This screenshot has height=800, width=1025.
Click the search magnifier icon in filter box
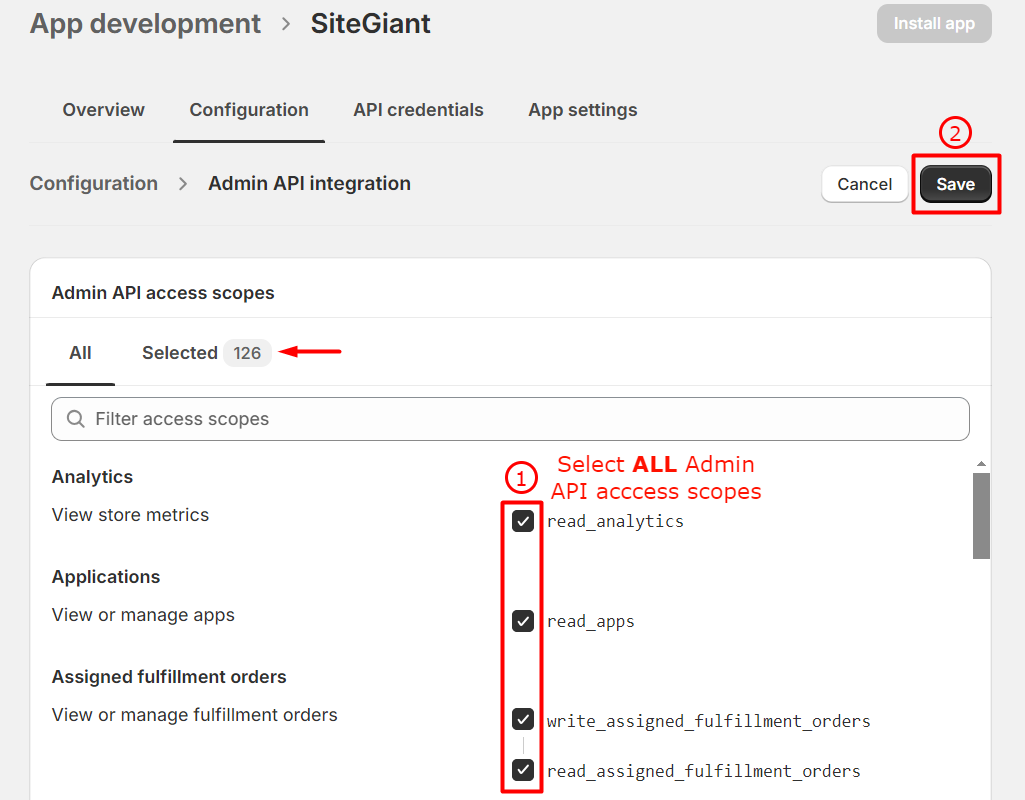click(75, 419)
